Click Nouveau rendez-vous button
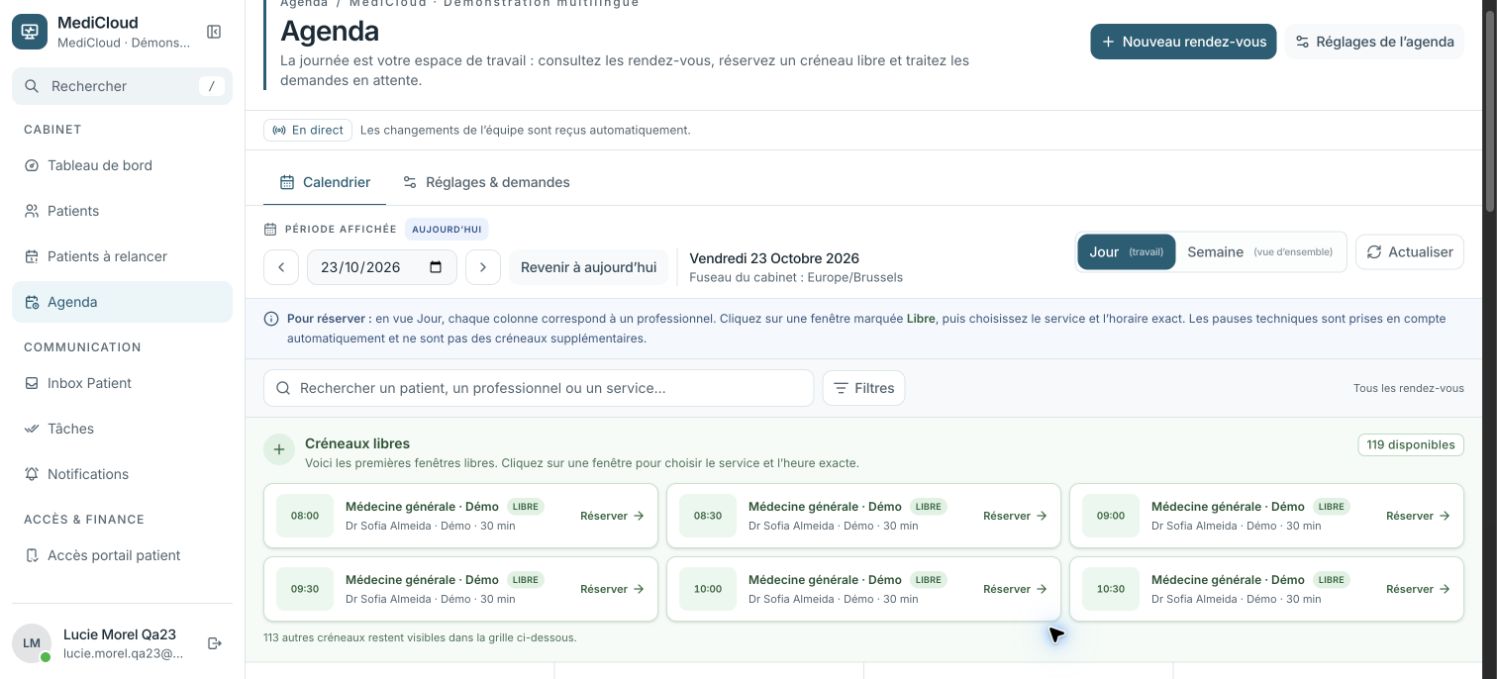 coord(1183,42)
